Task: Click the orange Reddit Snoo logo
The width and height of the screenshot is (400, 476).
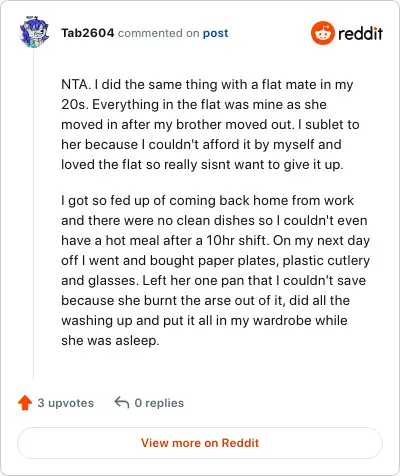Action: point(322,33)
